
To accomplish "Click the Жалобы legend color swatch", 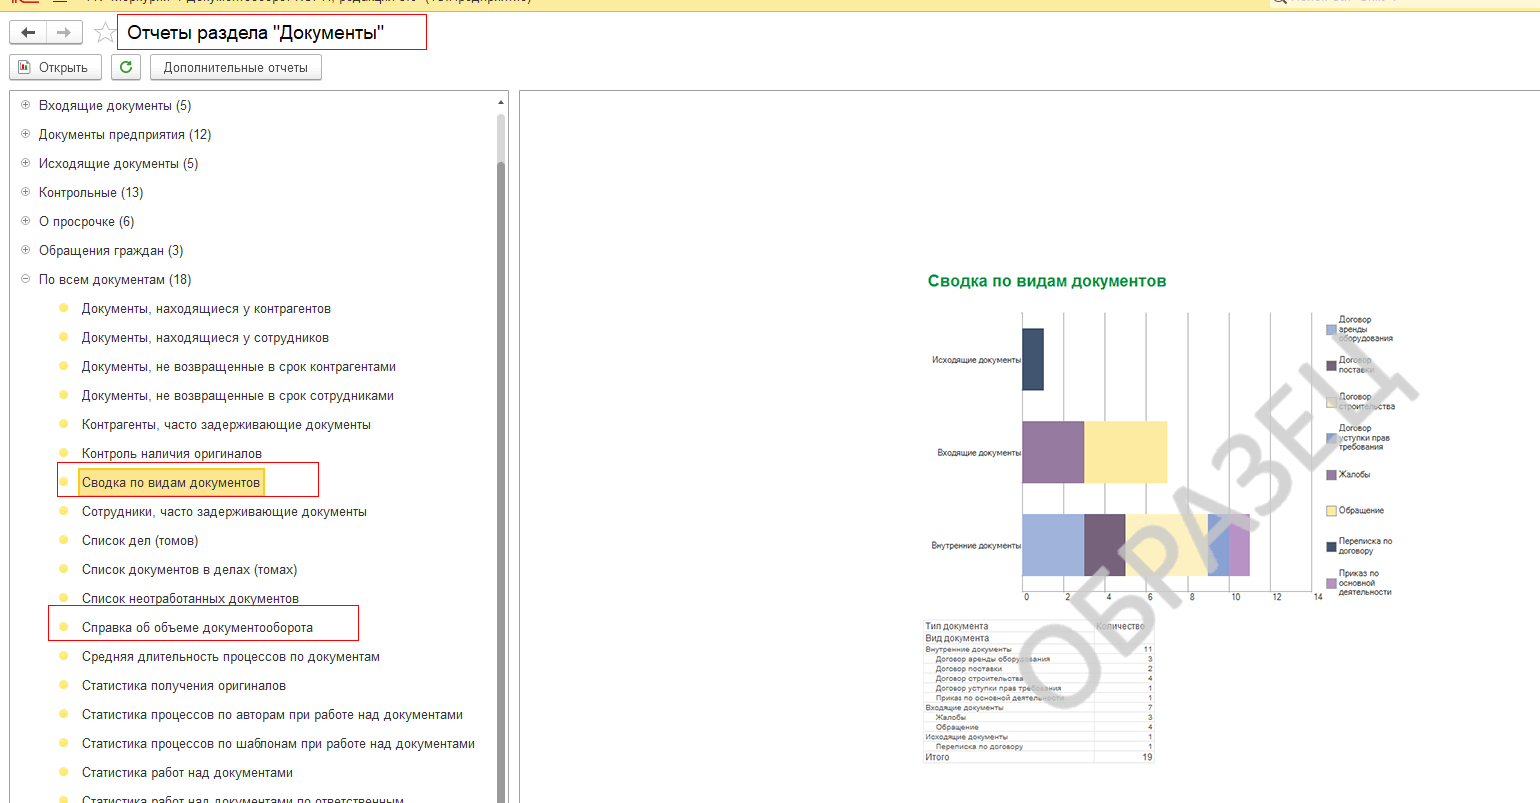I will point(1331,475).
